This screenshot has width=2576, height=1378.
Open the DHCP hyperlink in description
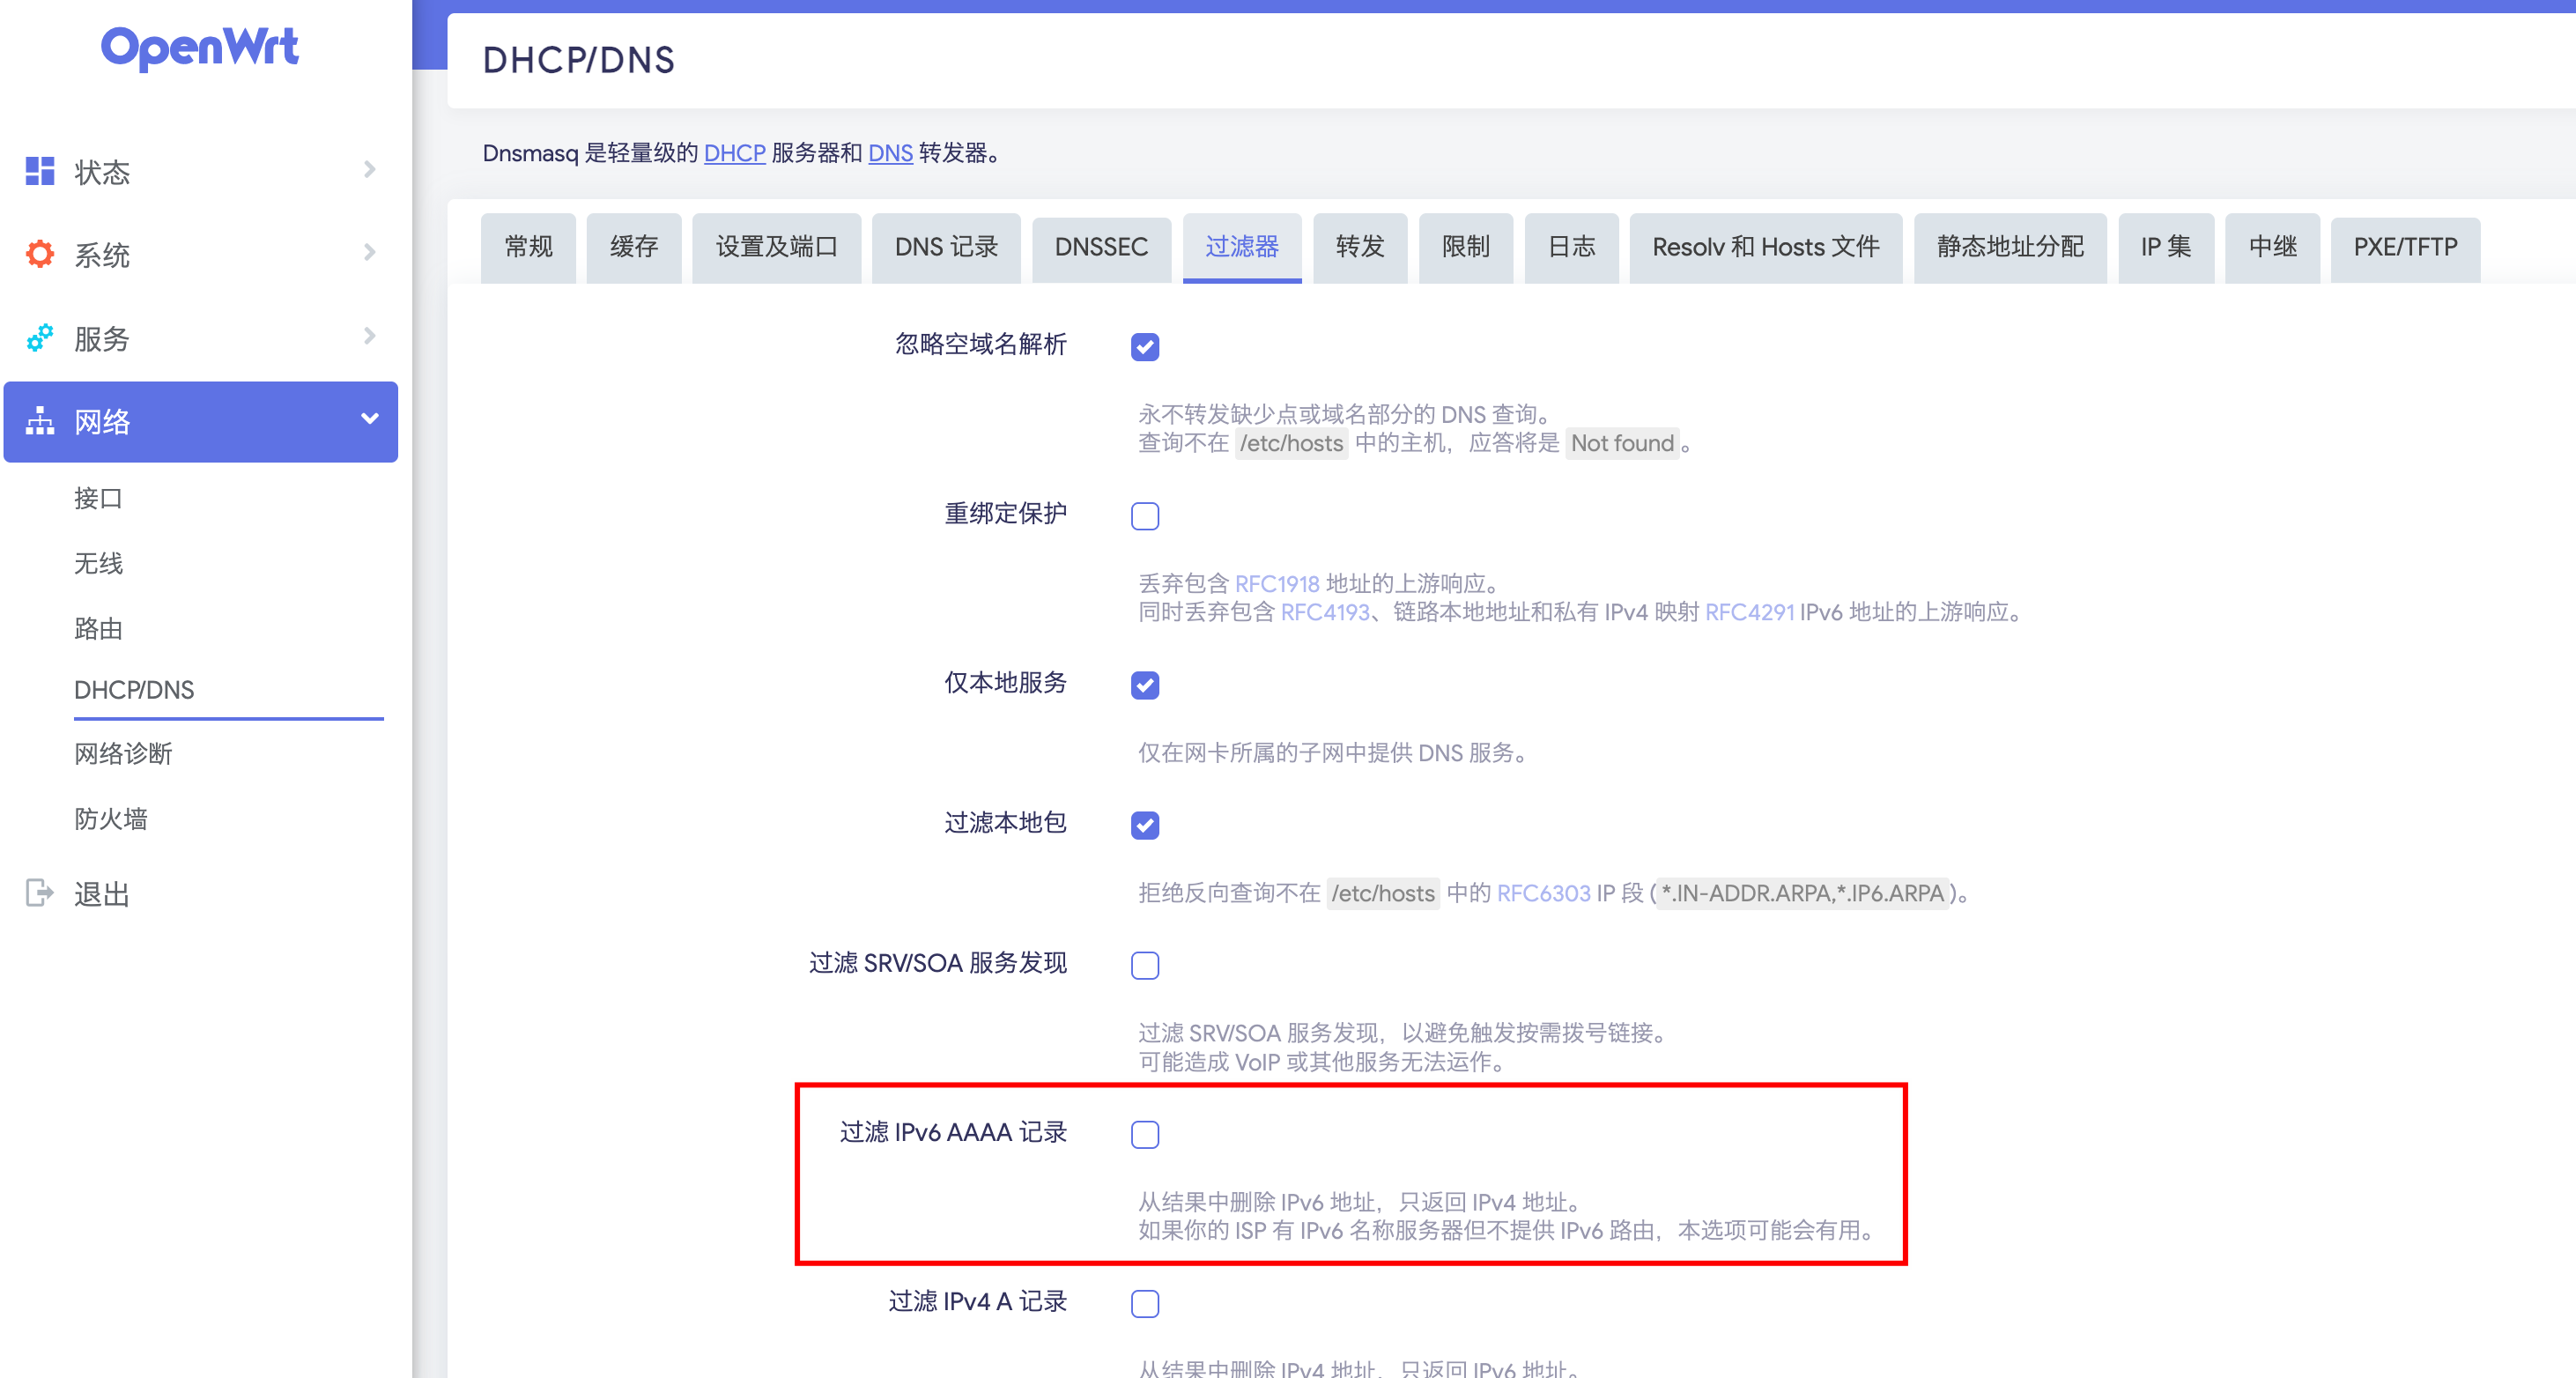coord(734,153)
